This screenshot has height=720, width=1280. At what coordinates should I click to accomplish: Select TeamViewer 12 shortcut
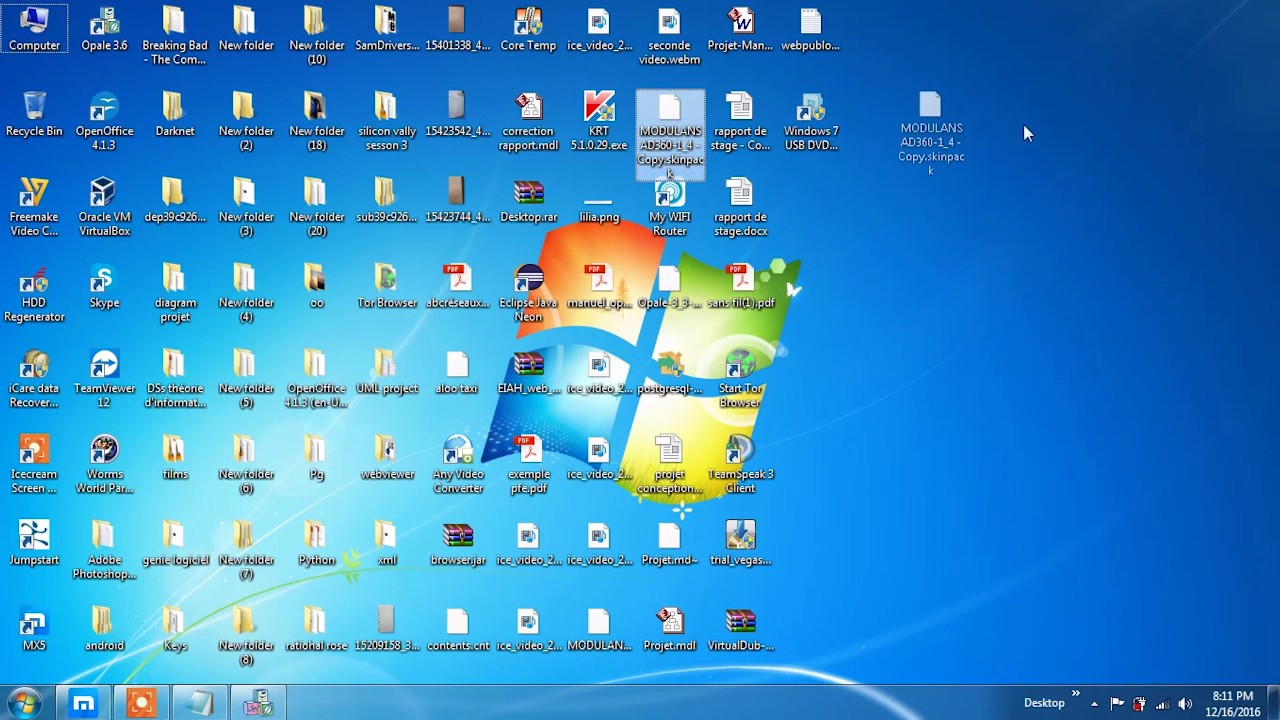click(x=104, y=380)
